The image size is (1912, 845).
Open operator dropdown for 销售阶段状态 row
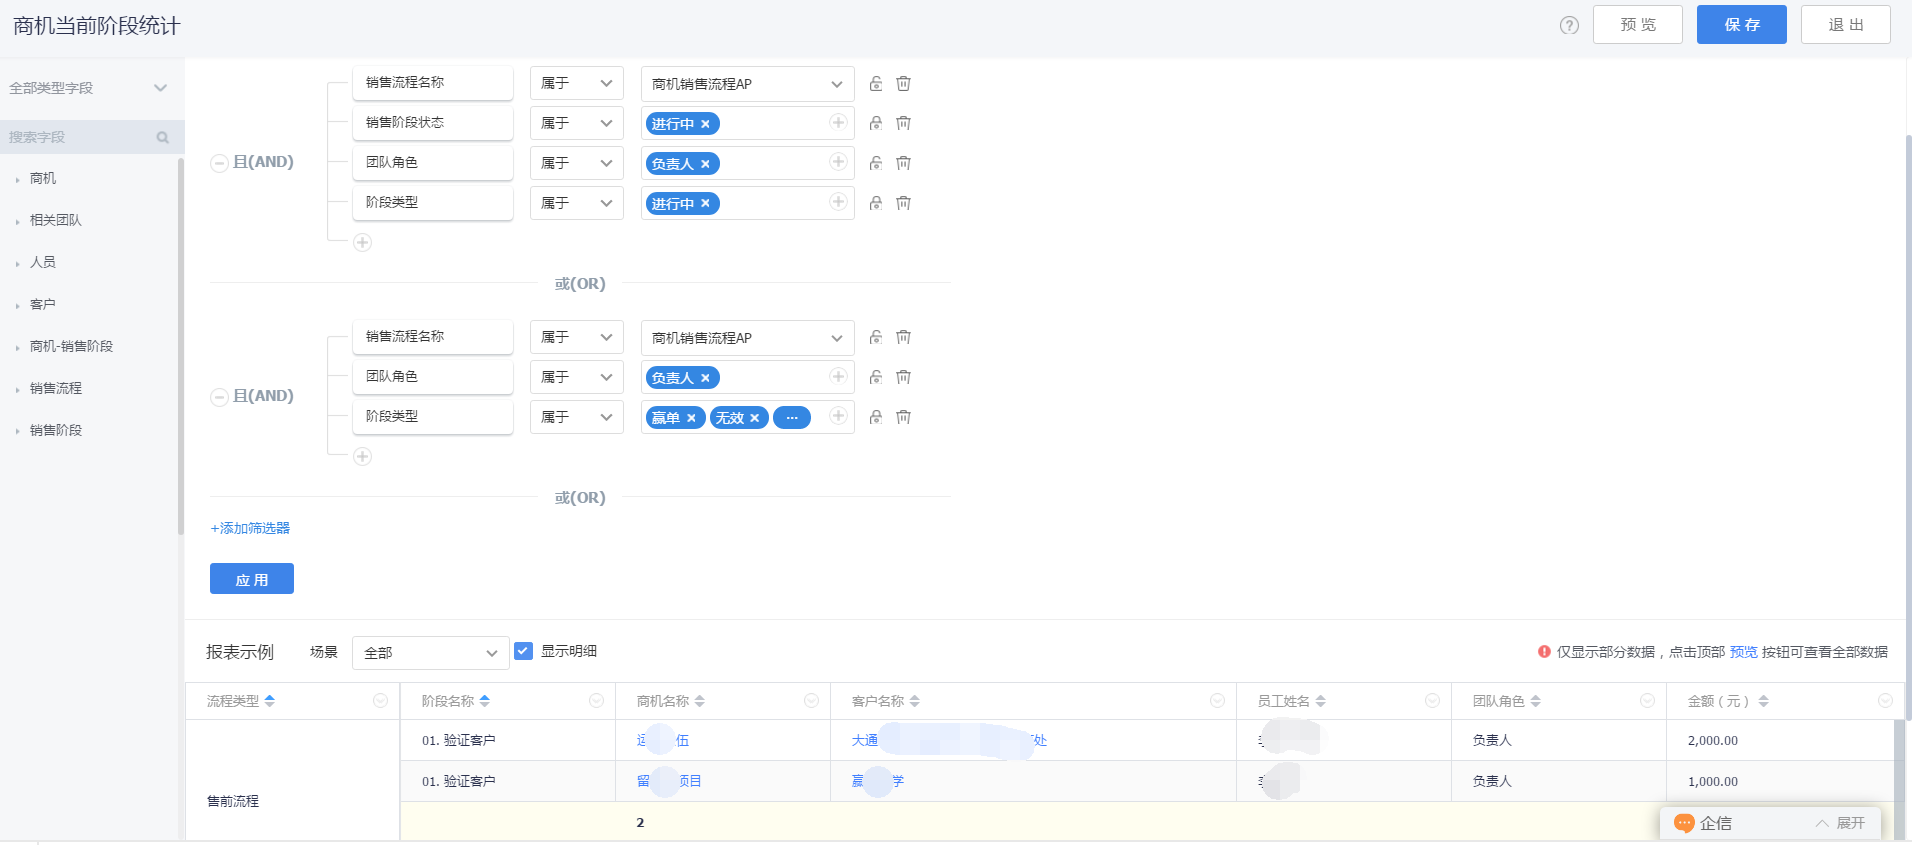coord(576,123)
